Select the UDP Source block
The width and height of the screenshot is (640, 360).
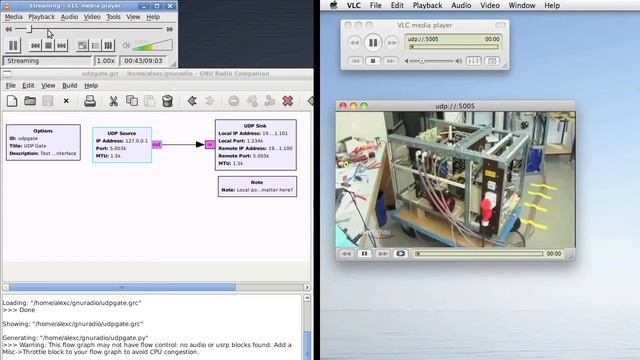122,145
